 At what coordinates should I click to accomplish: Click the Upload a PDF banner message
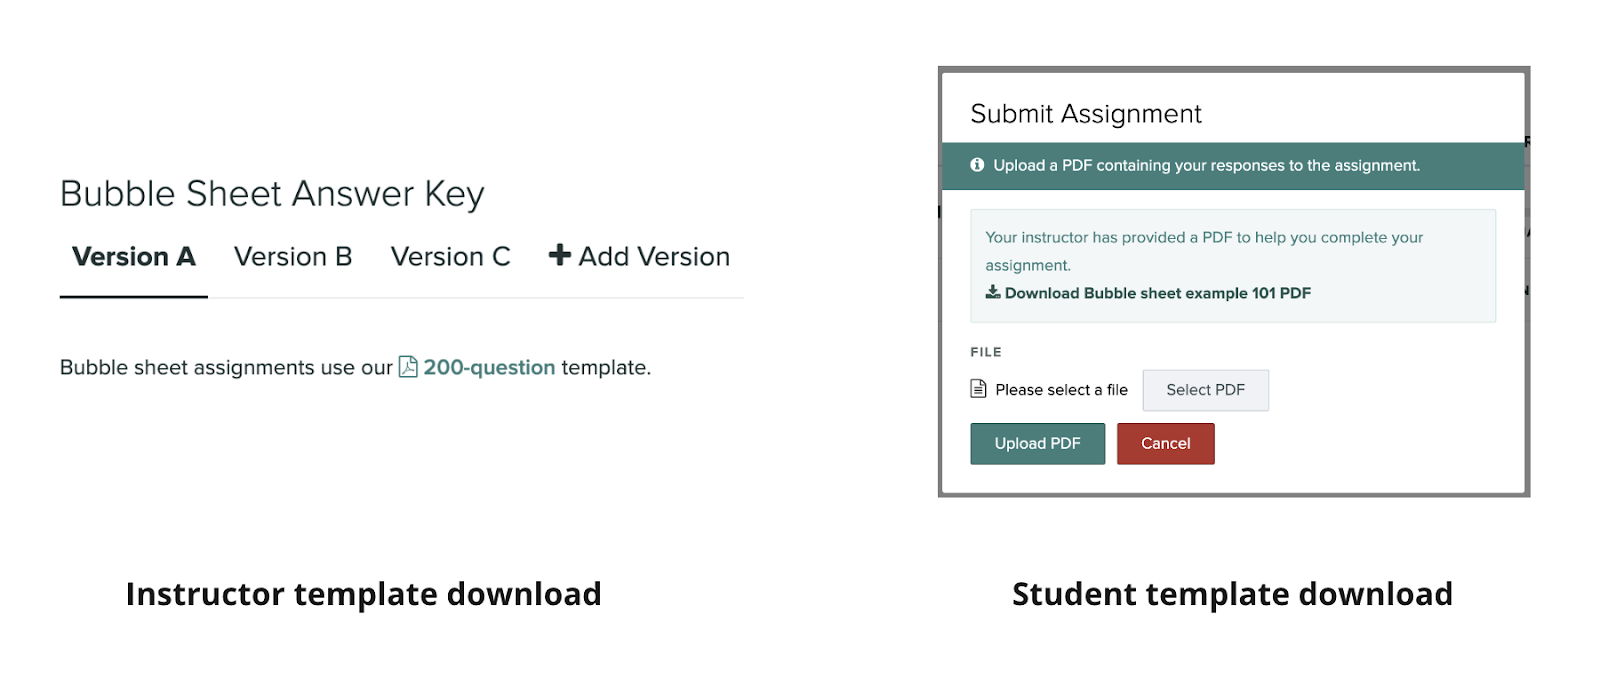1206,165
